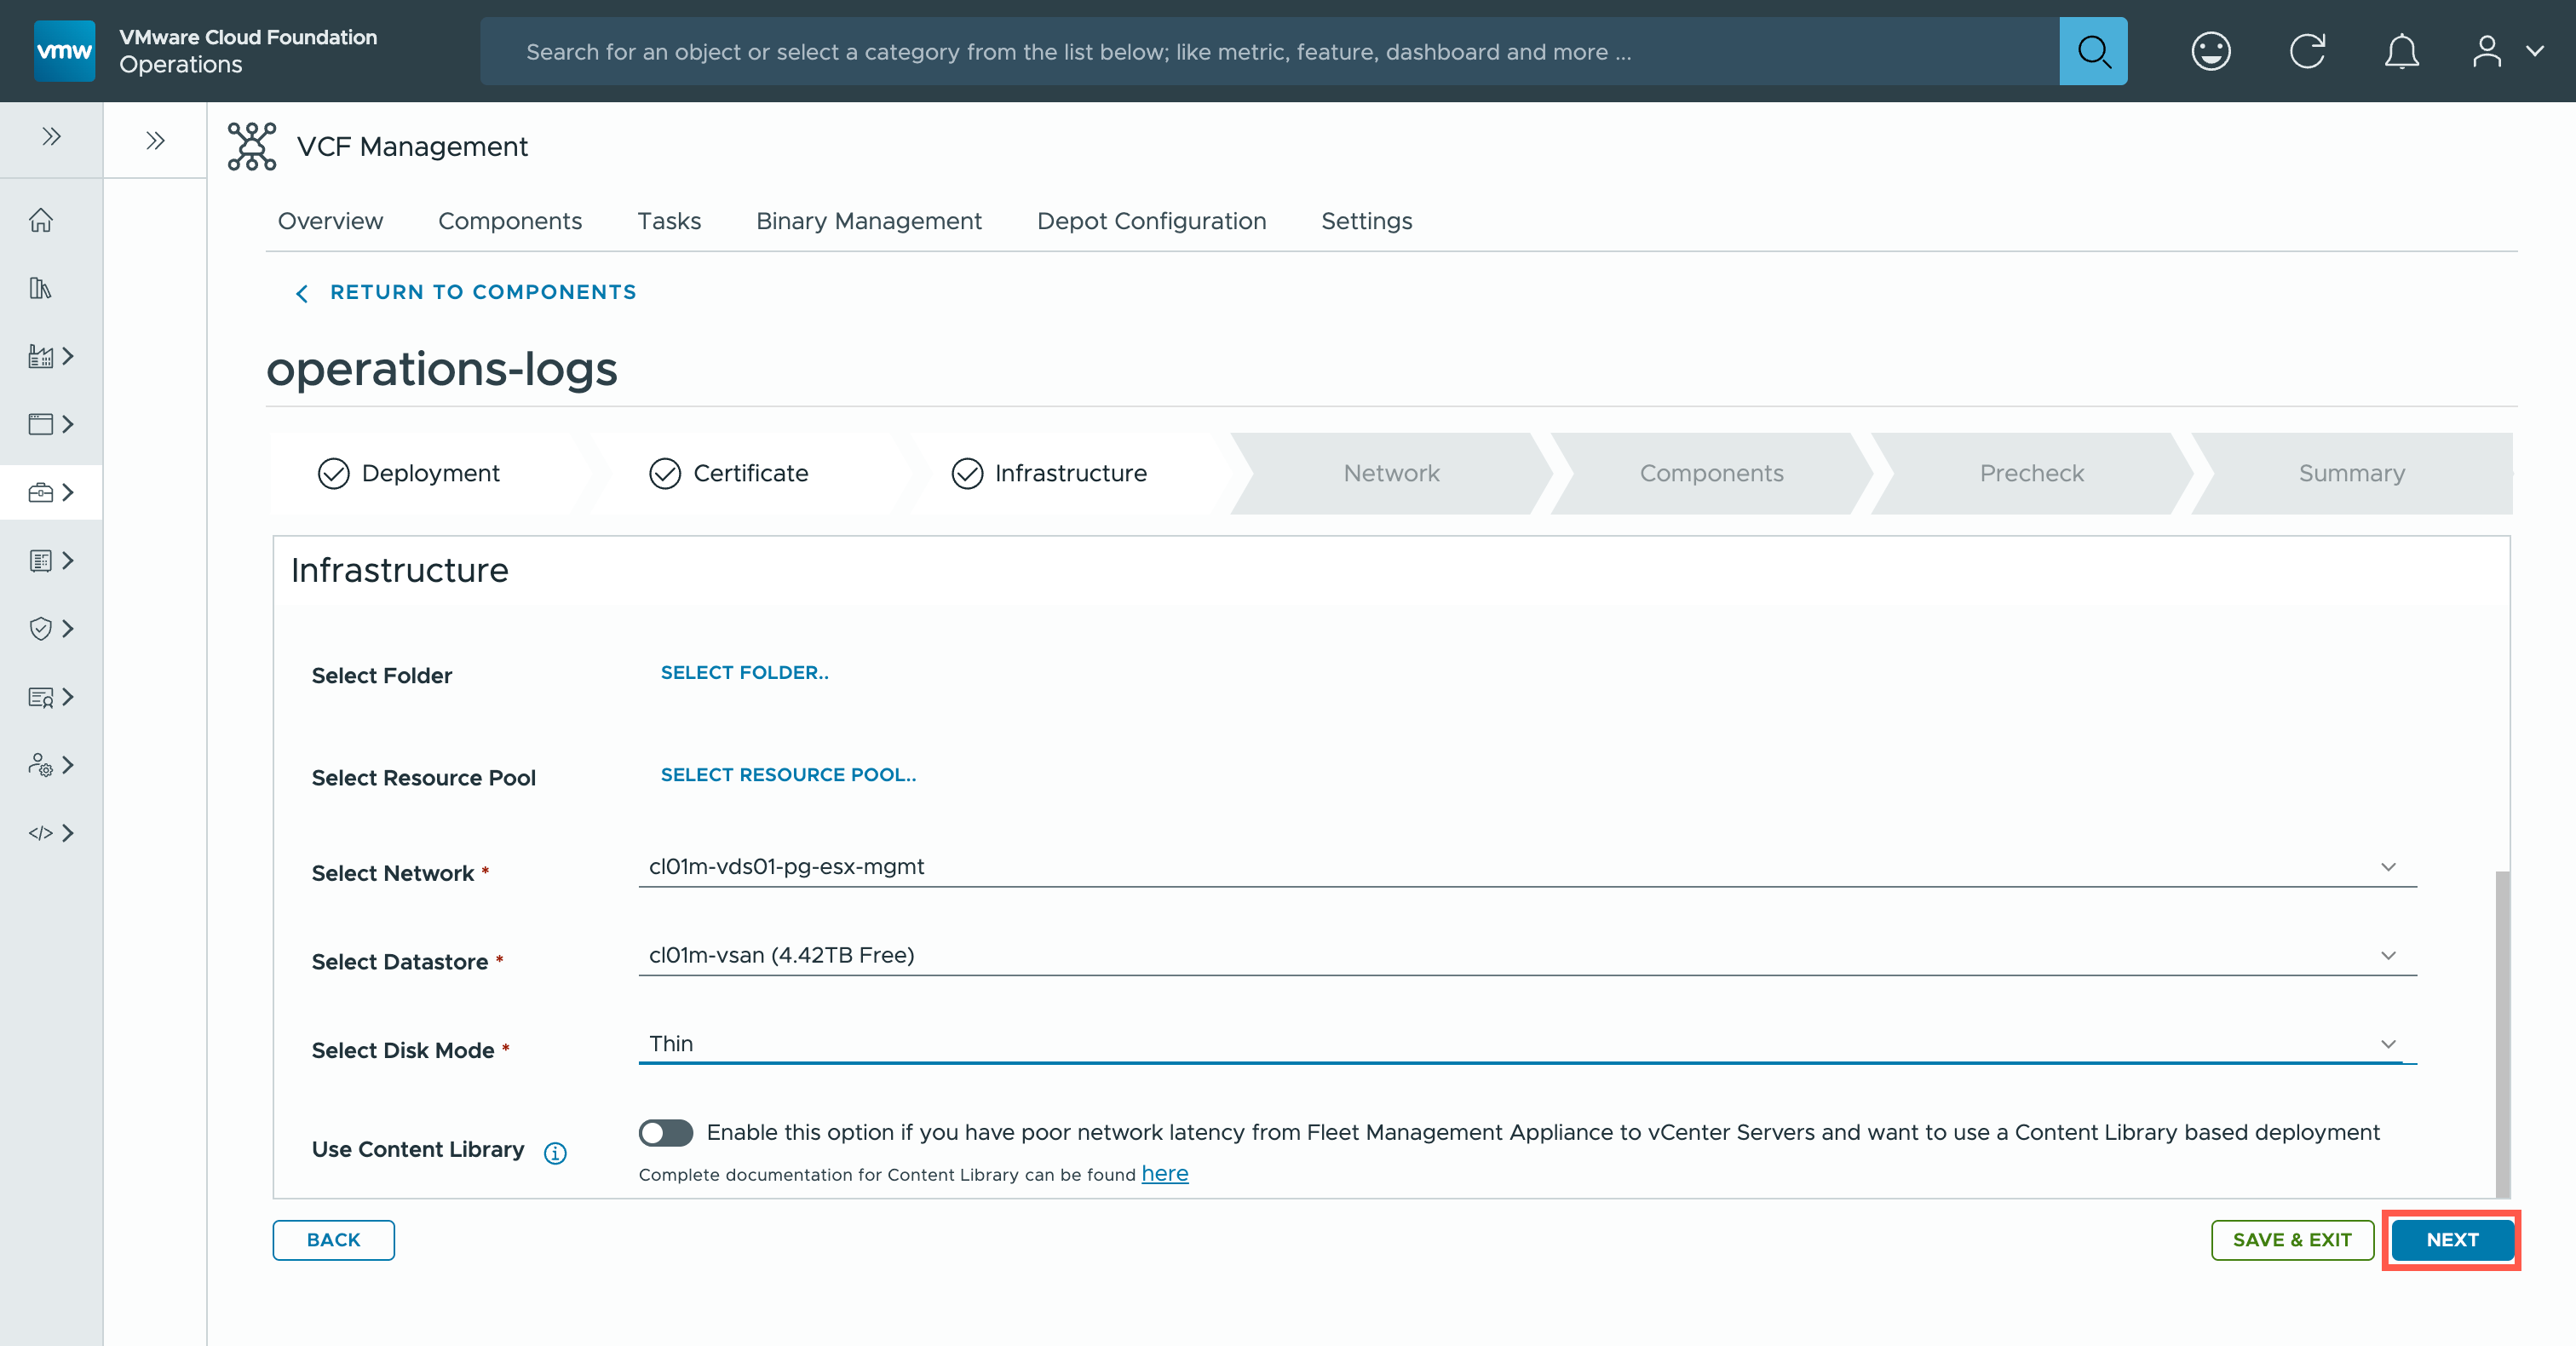Click in the global search field

[x=1270, y=51]
